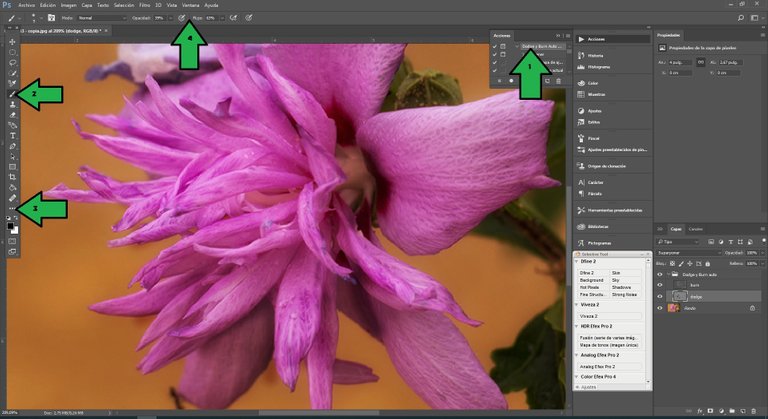Hide the Fondo layer
This screenshot has height=419, width=768.
660,308
